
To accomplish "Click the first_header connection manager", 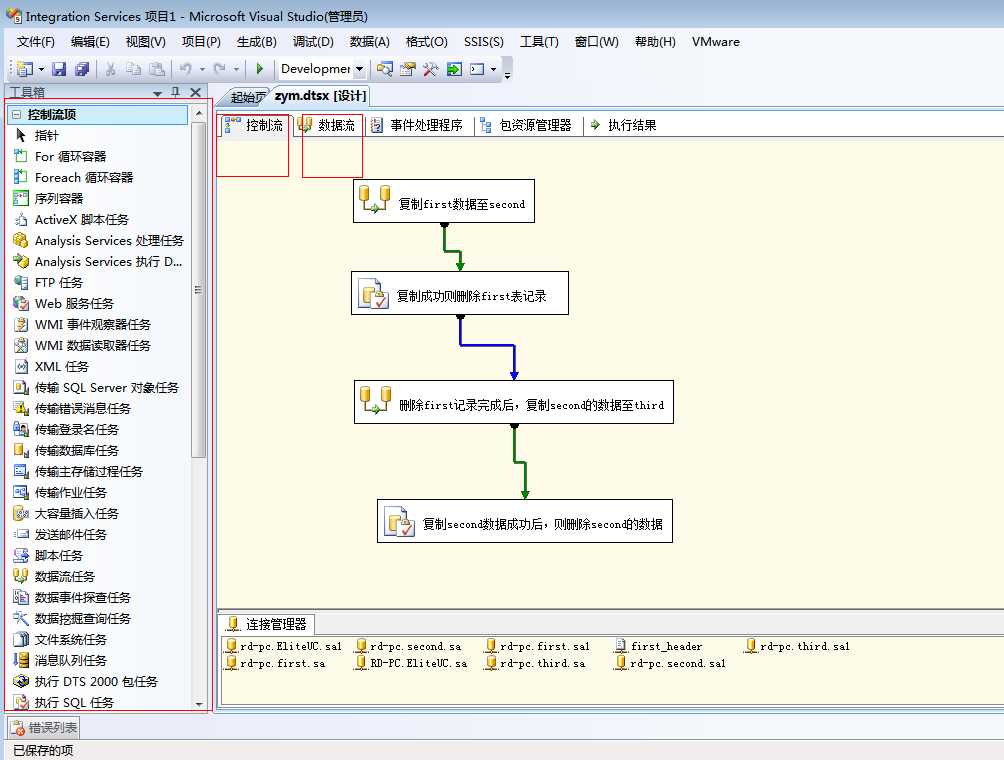I will point(667,646).
